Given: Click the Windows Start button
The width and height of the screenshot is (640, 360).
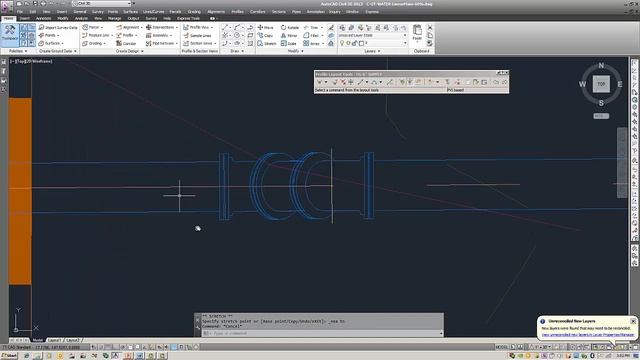Looking at the screenshot, I should pyautogui.click(x=9, y=356).
